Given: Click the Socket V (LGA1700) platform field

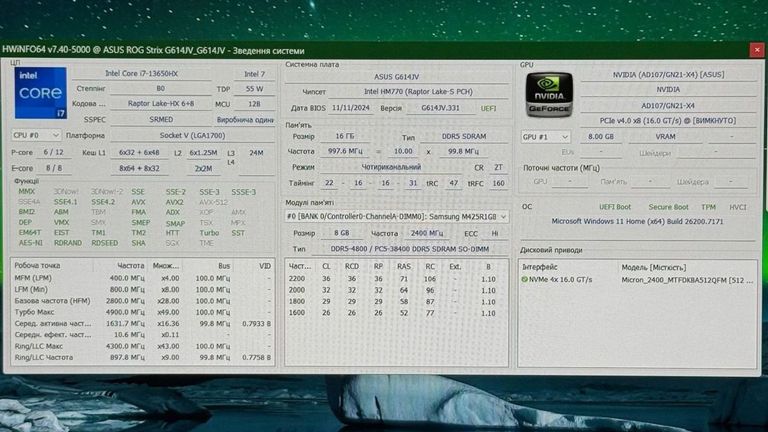Looking at the screenshot, I should coord(192,135).
